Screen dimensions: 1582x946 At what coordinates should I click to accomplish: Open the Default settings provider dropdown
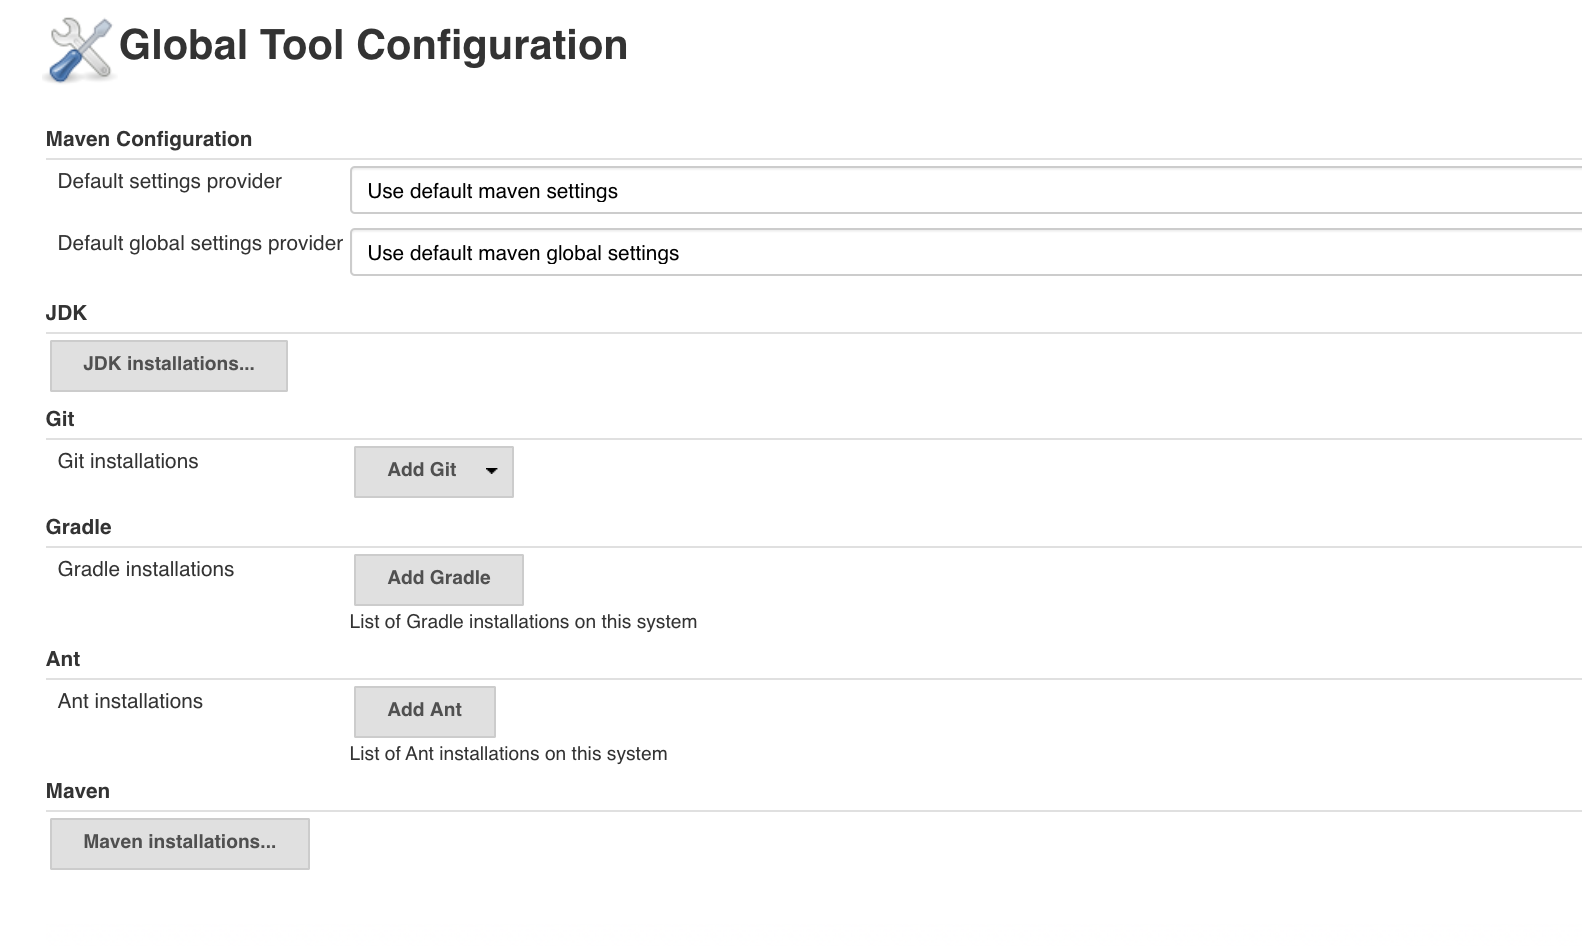point(966,190)
